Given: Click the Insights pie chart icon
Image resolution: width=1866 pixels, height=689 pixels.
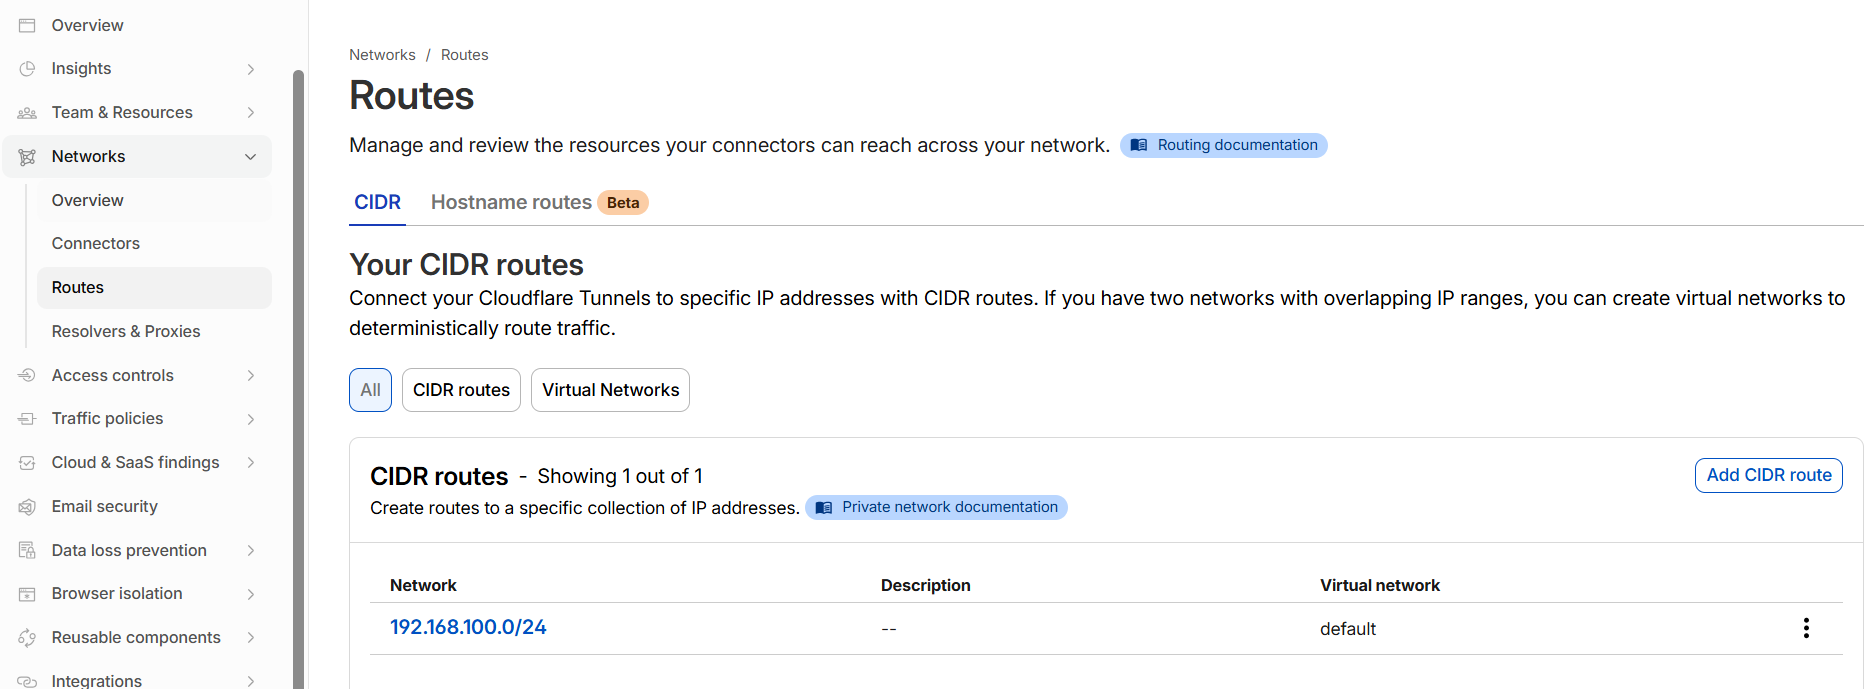Looking at the screenshot, I should 27,69.
